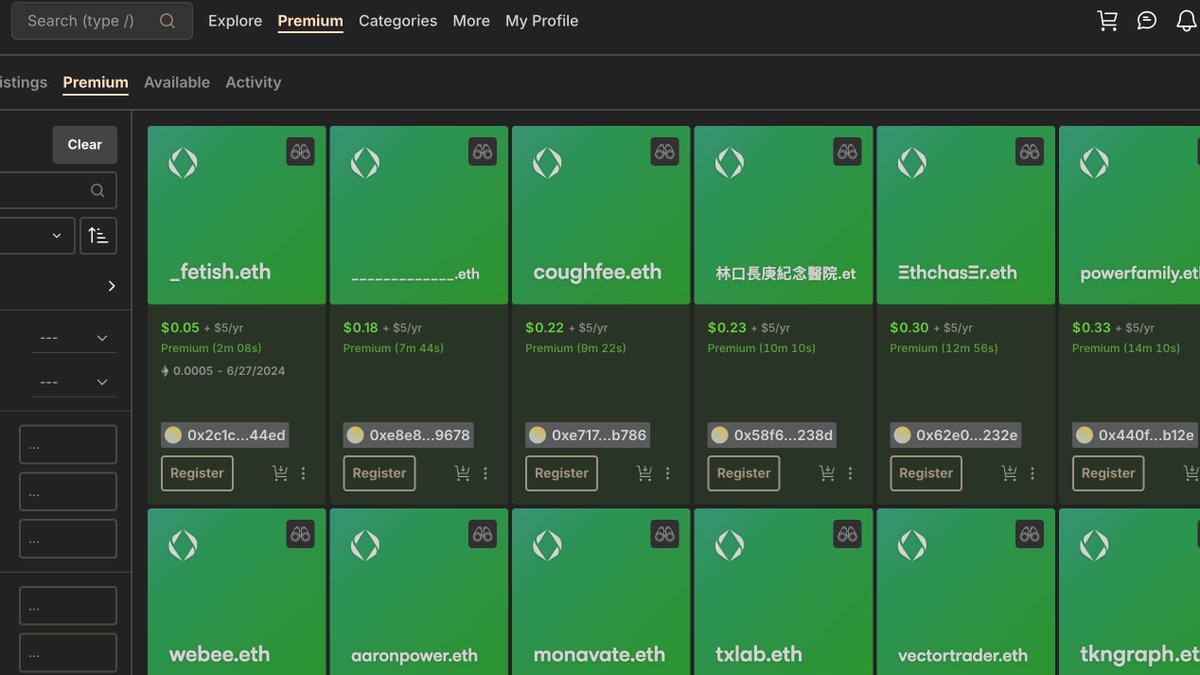Watch the underscores .eth card binoculars icon
The height and width of the screenshot is (675, 1200).
[x=483, y=152]
